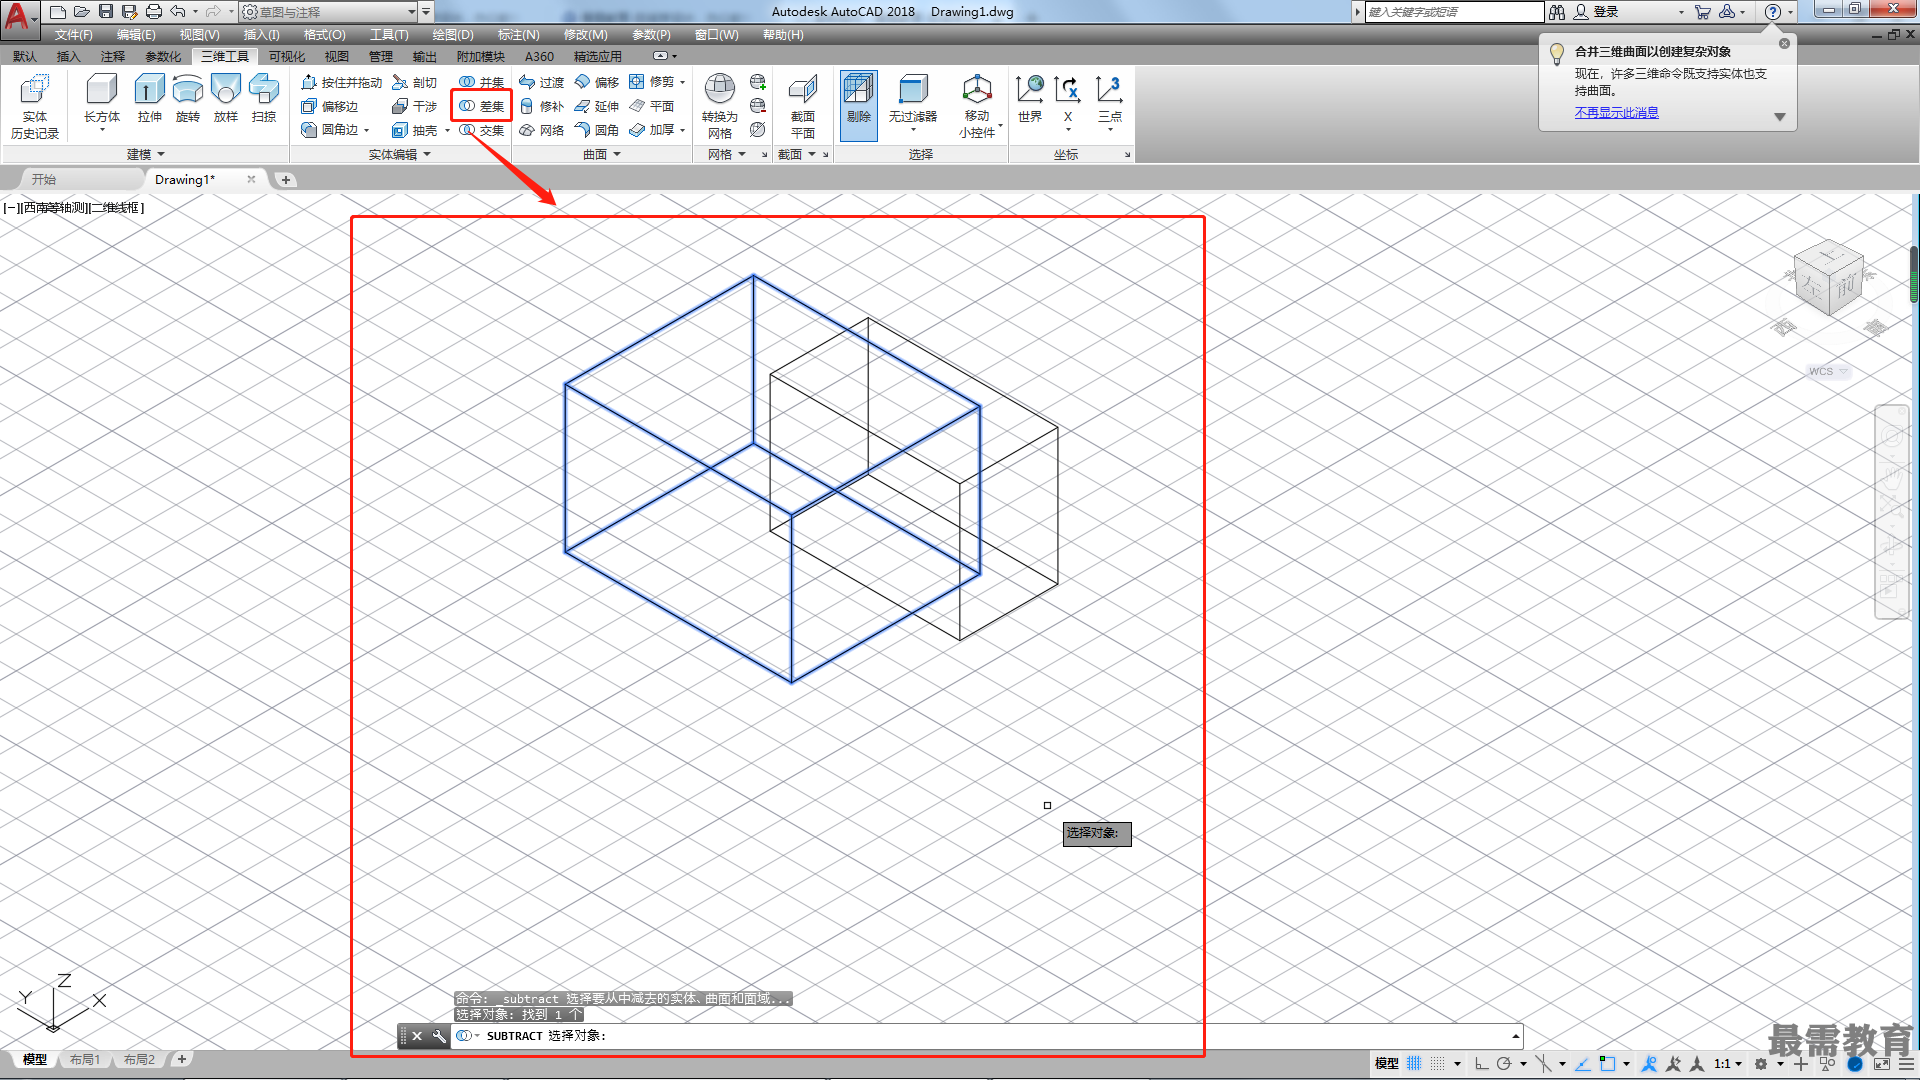Choose the 旋转 (Revolve) tool
Image resolution: width=1920 pixels, height=1080 pixels.
pyautogui.click(x=188, y=100)
